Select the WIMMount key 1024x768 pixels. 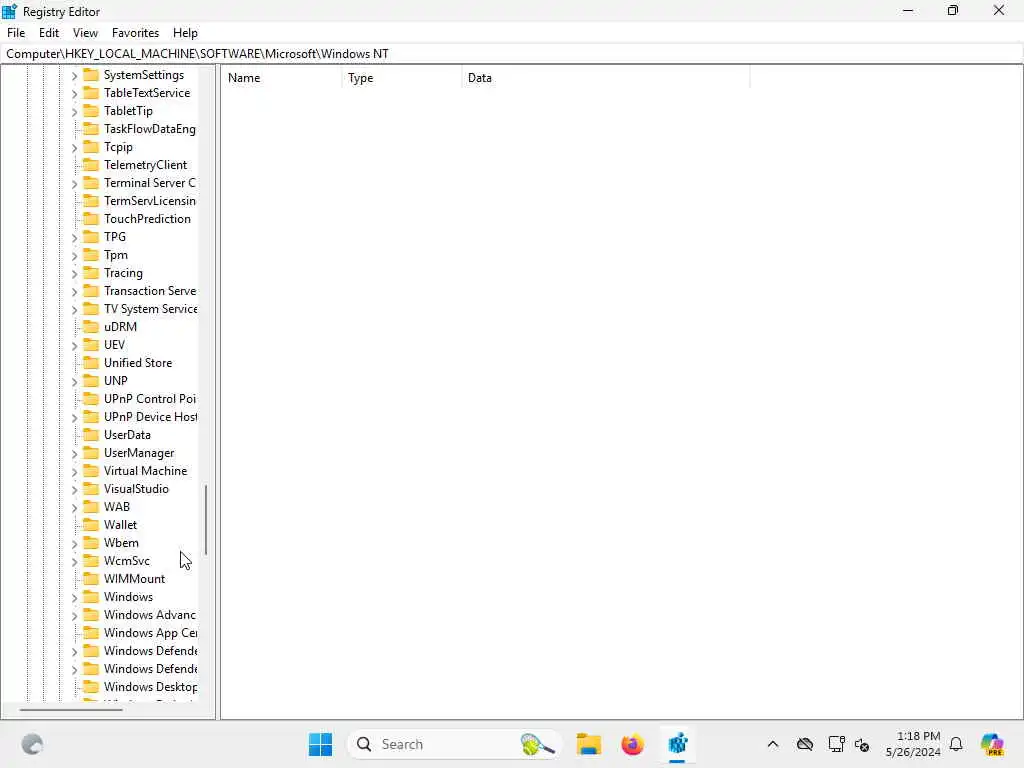point(134,579)
